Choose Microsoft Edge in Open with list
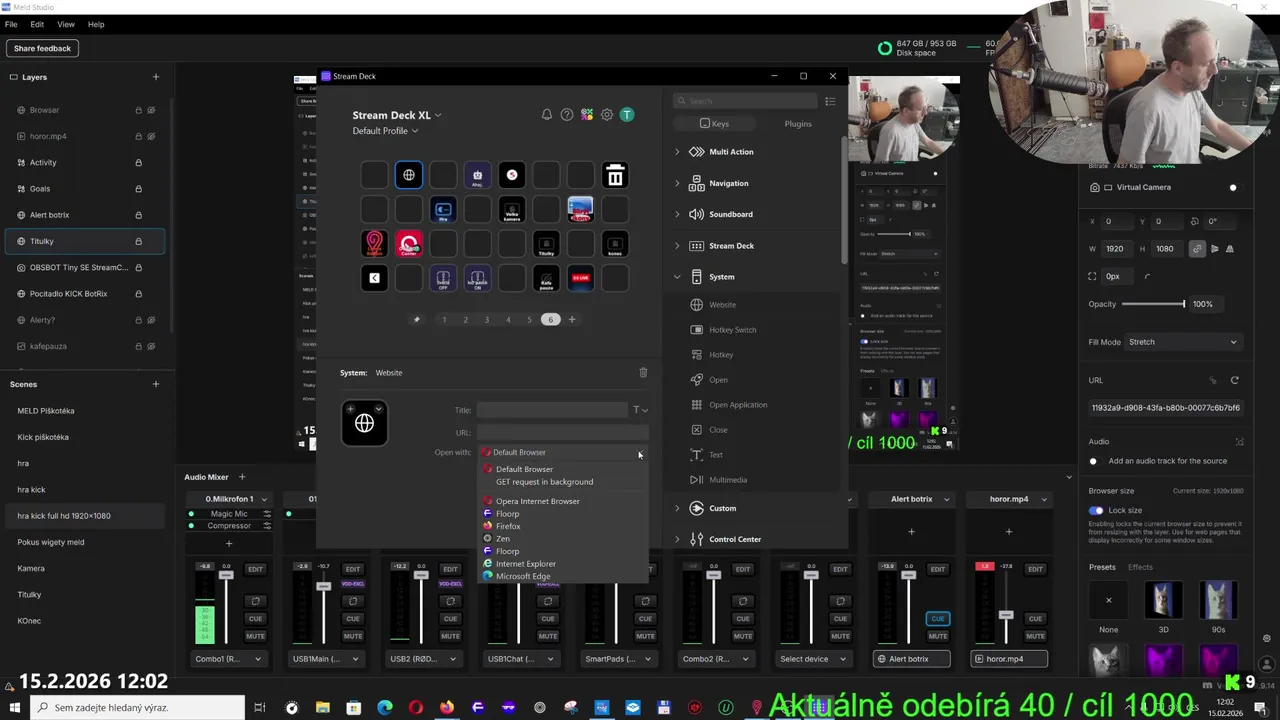Screen dimensions: 1280x720 523,576
